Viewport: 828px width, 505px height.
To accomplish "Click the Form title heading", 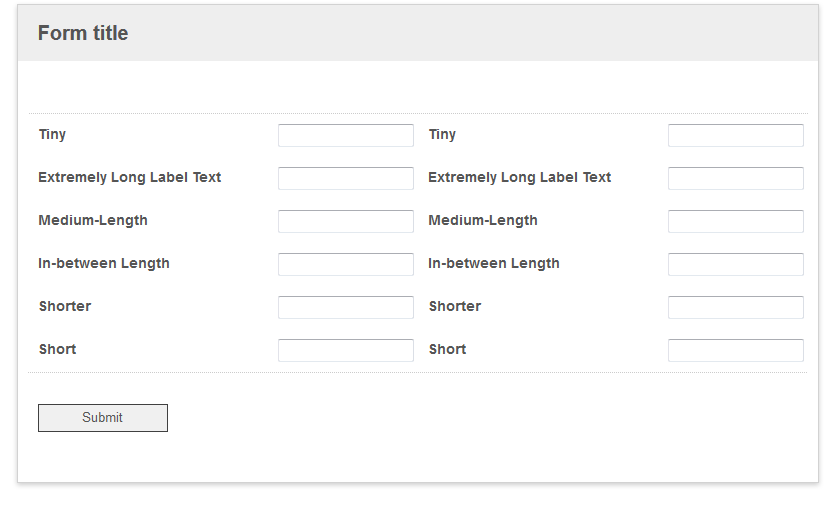I will [x=83, y=33].
